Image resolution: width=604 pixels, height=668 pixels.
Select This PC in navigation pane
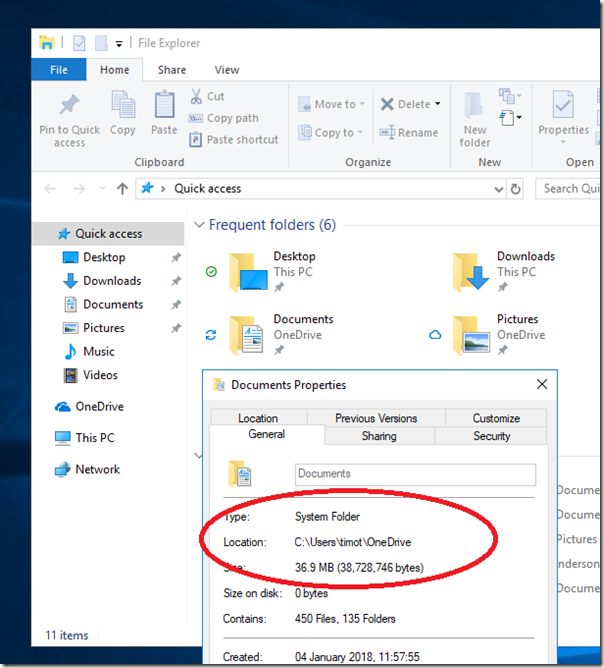pyautogui.click(x=95, y=438)
